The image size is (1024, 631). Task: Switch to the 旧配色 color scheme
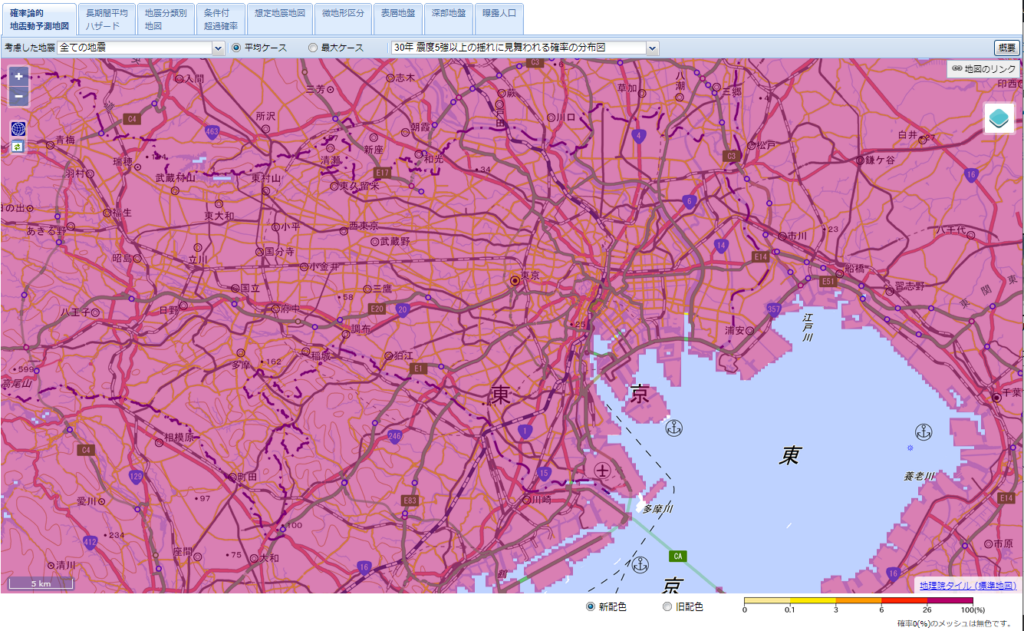pyautogui.click(x=668, y=607)
